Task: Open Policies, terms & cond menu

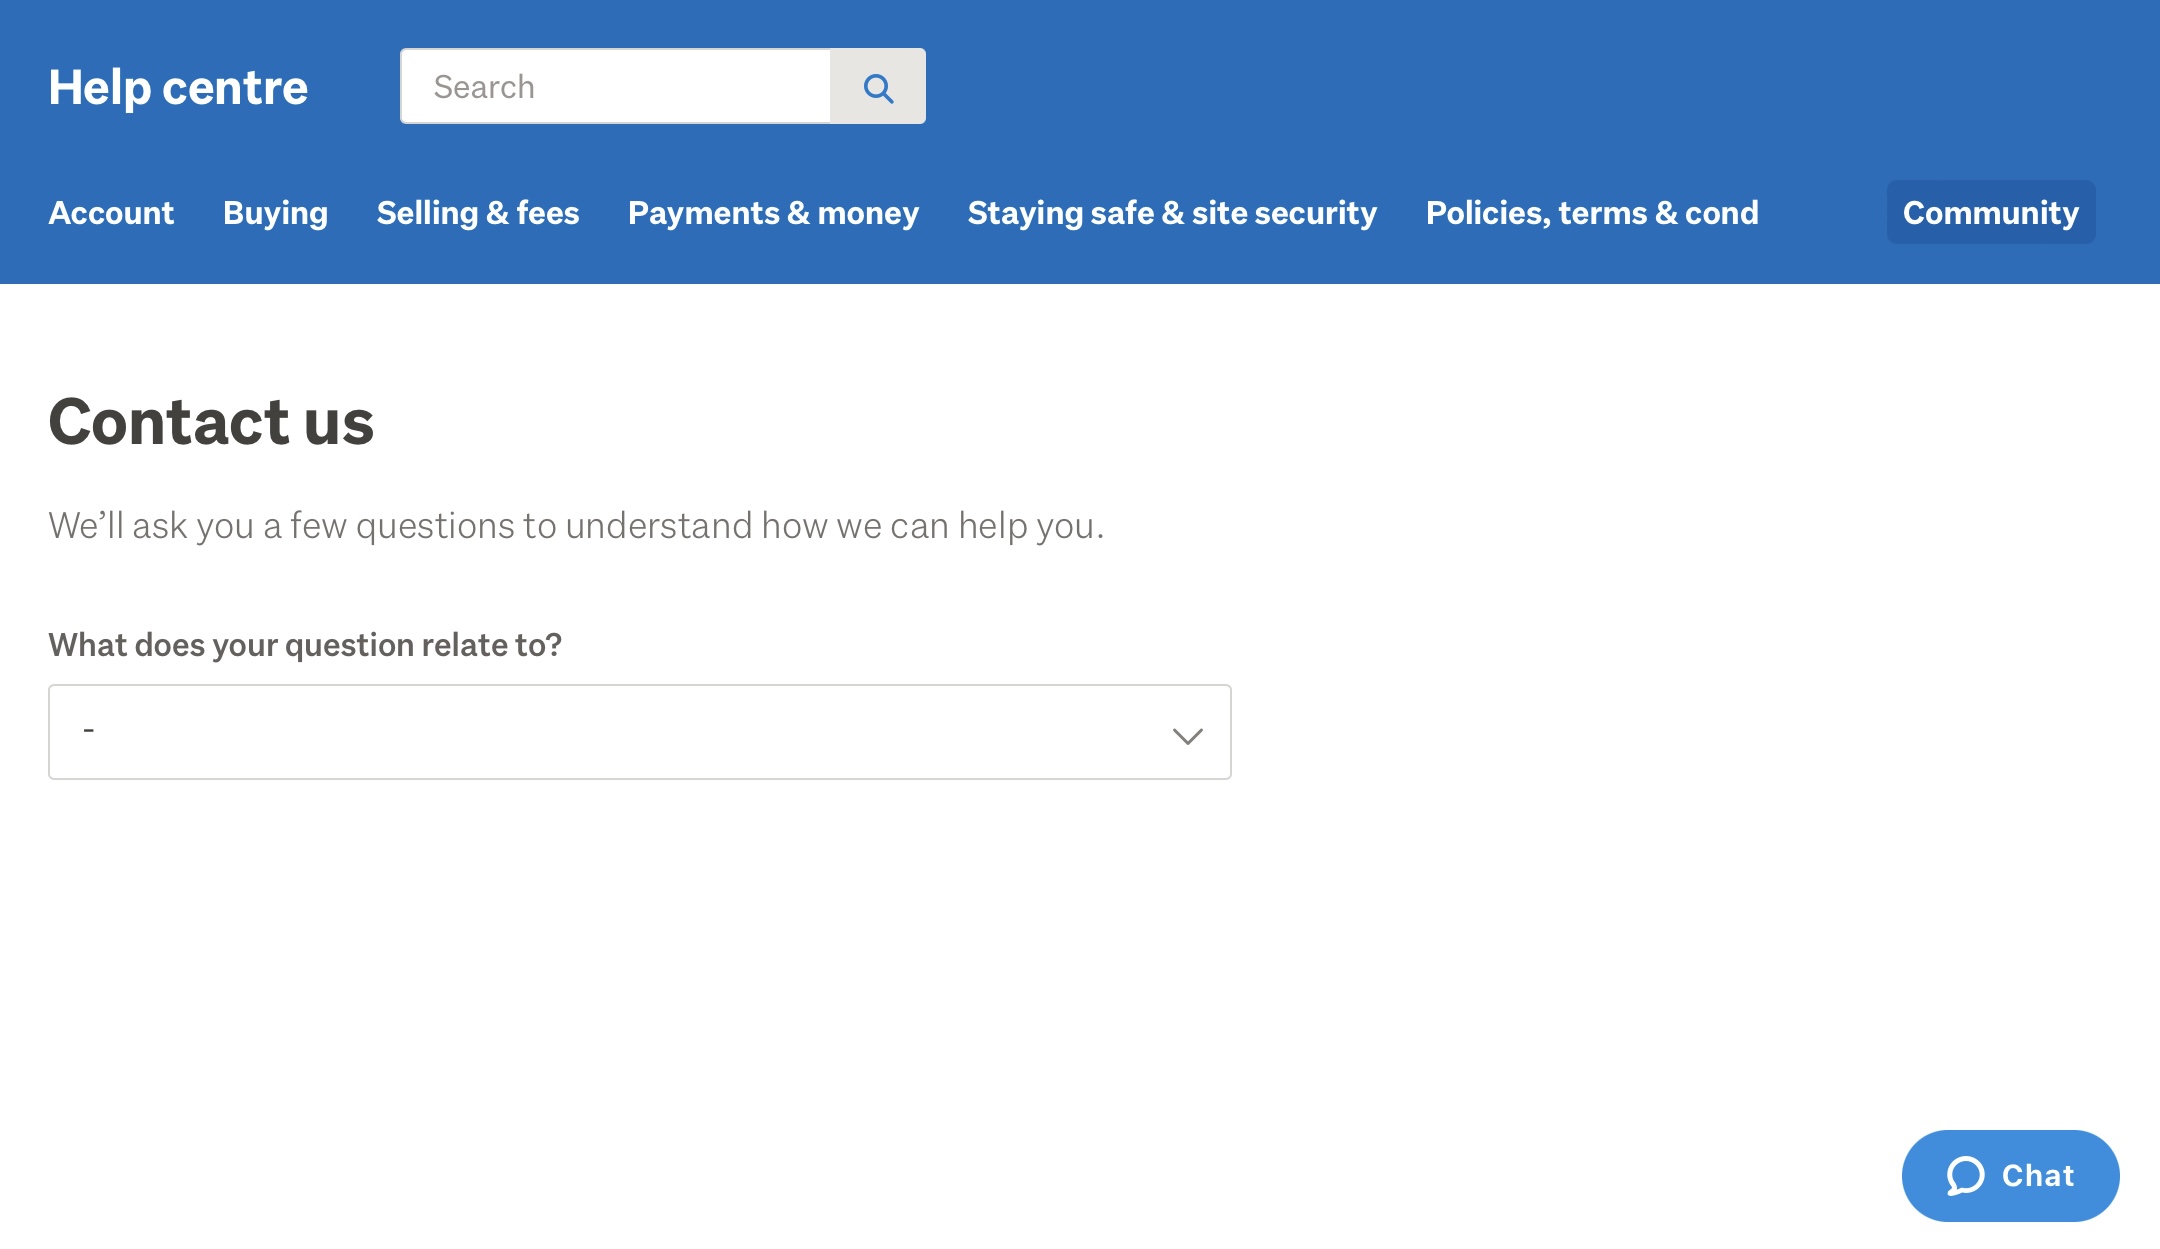Action: [1592, 213]
